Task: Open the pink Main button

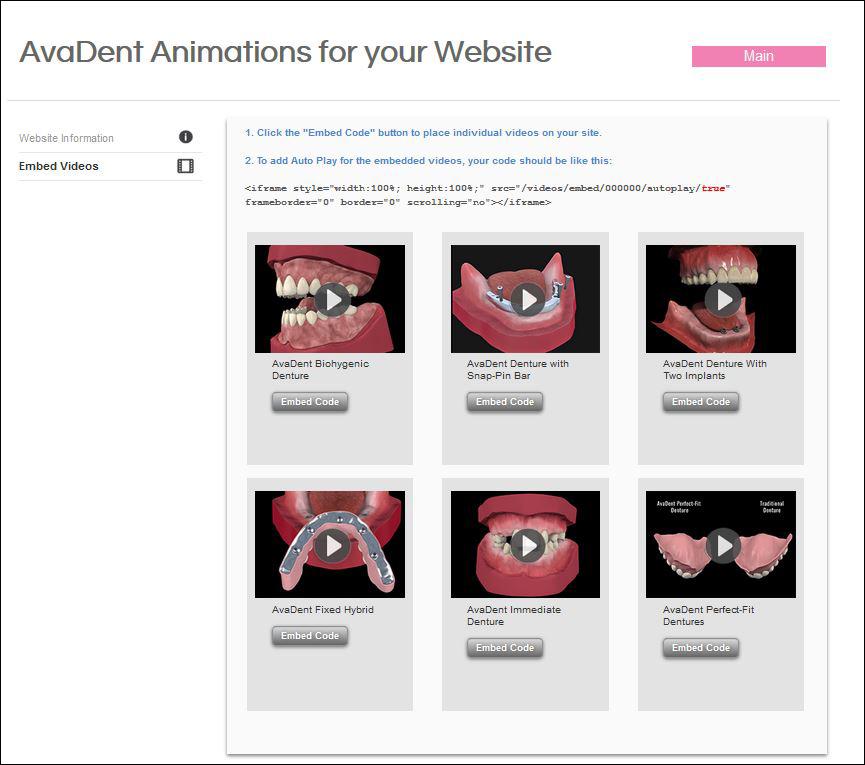Action: pos(759,56)
